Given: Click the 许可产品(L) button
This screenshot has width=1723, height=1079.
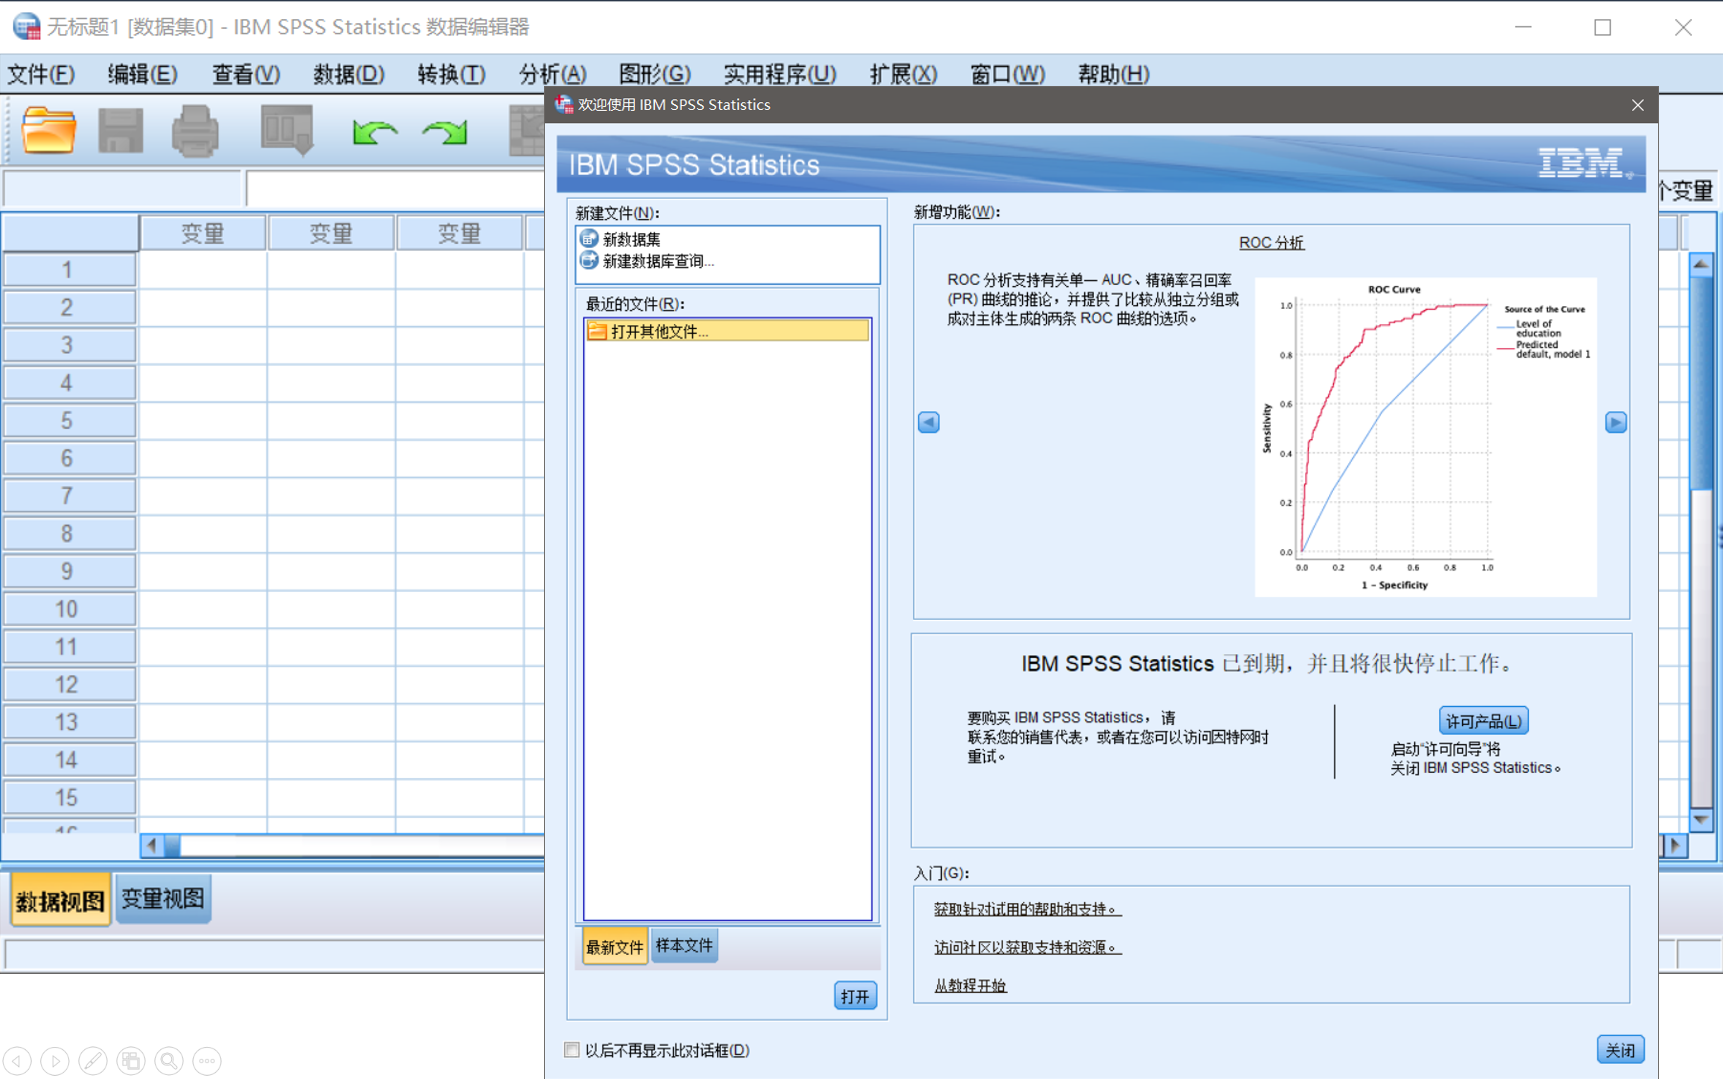Looking at the screenshot, I should click(x=1483, y=721).
